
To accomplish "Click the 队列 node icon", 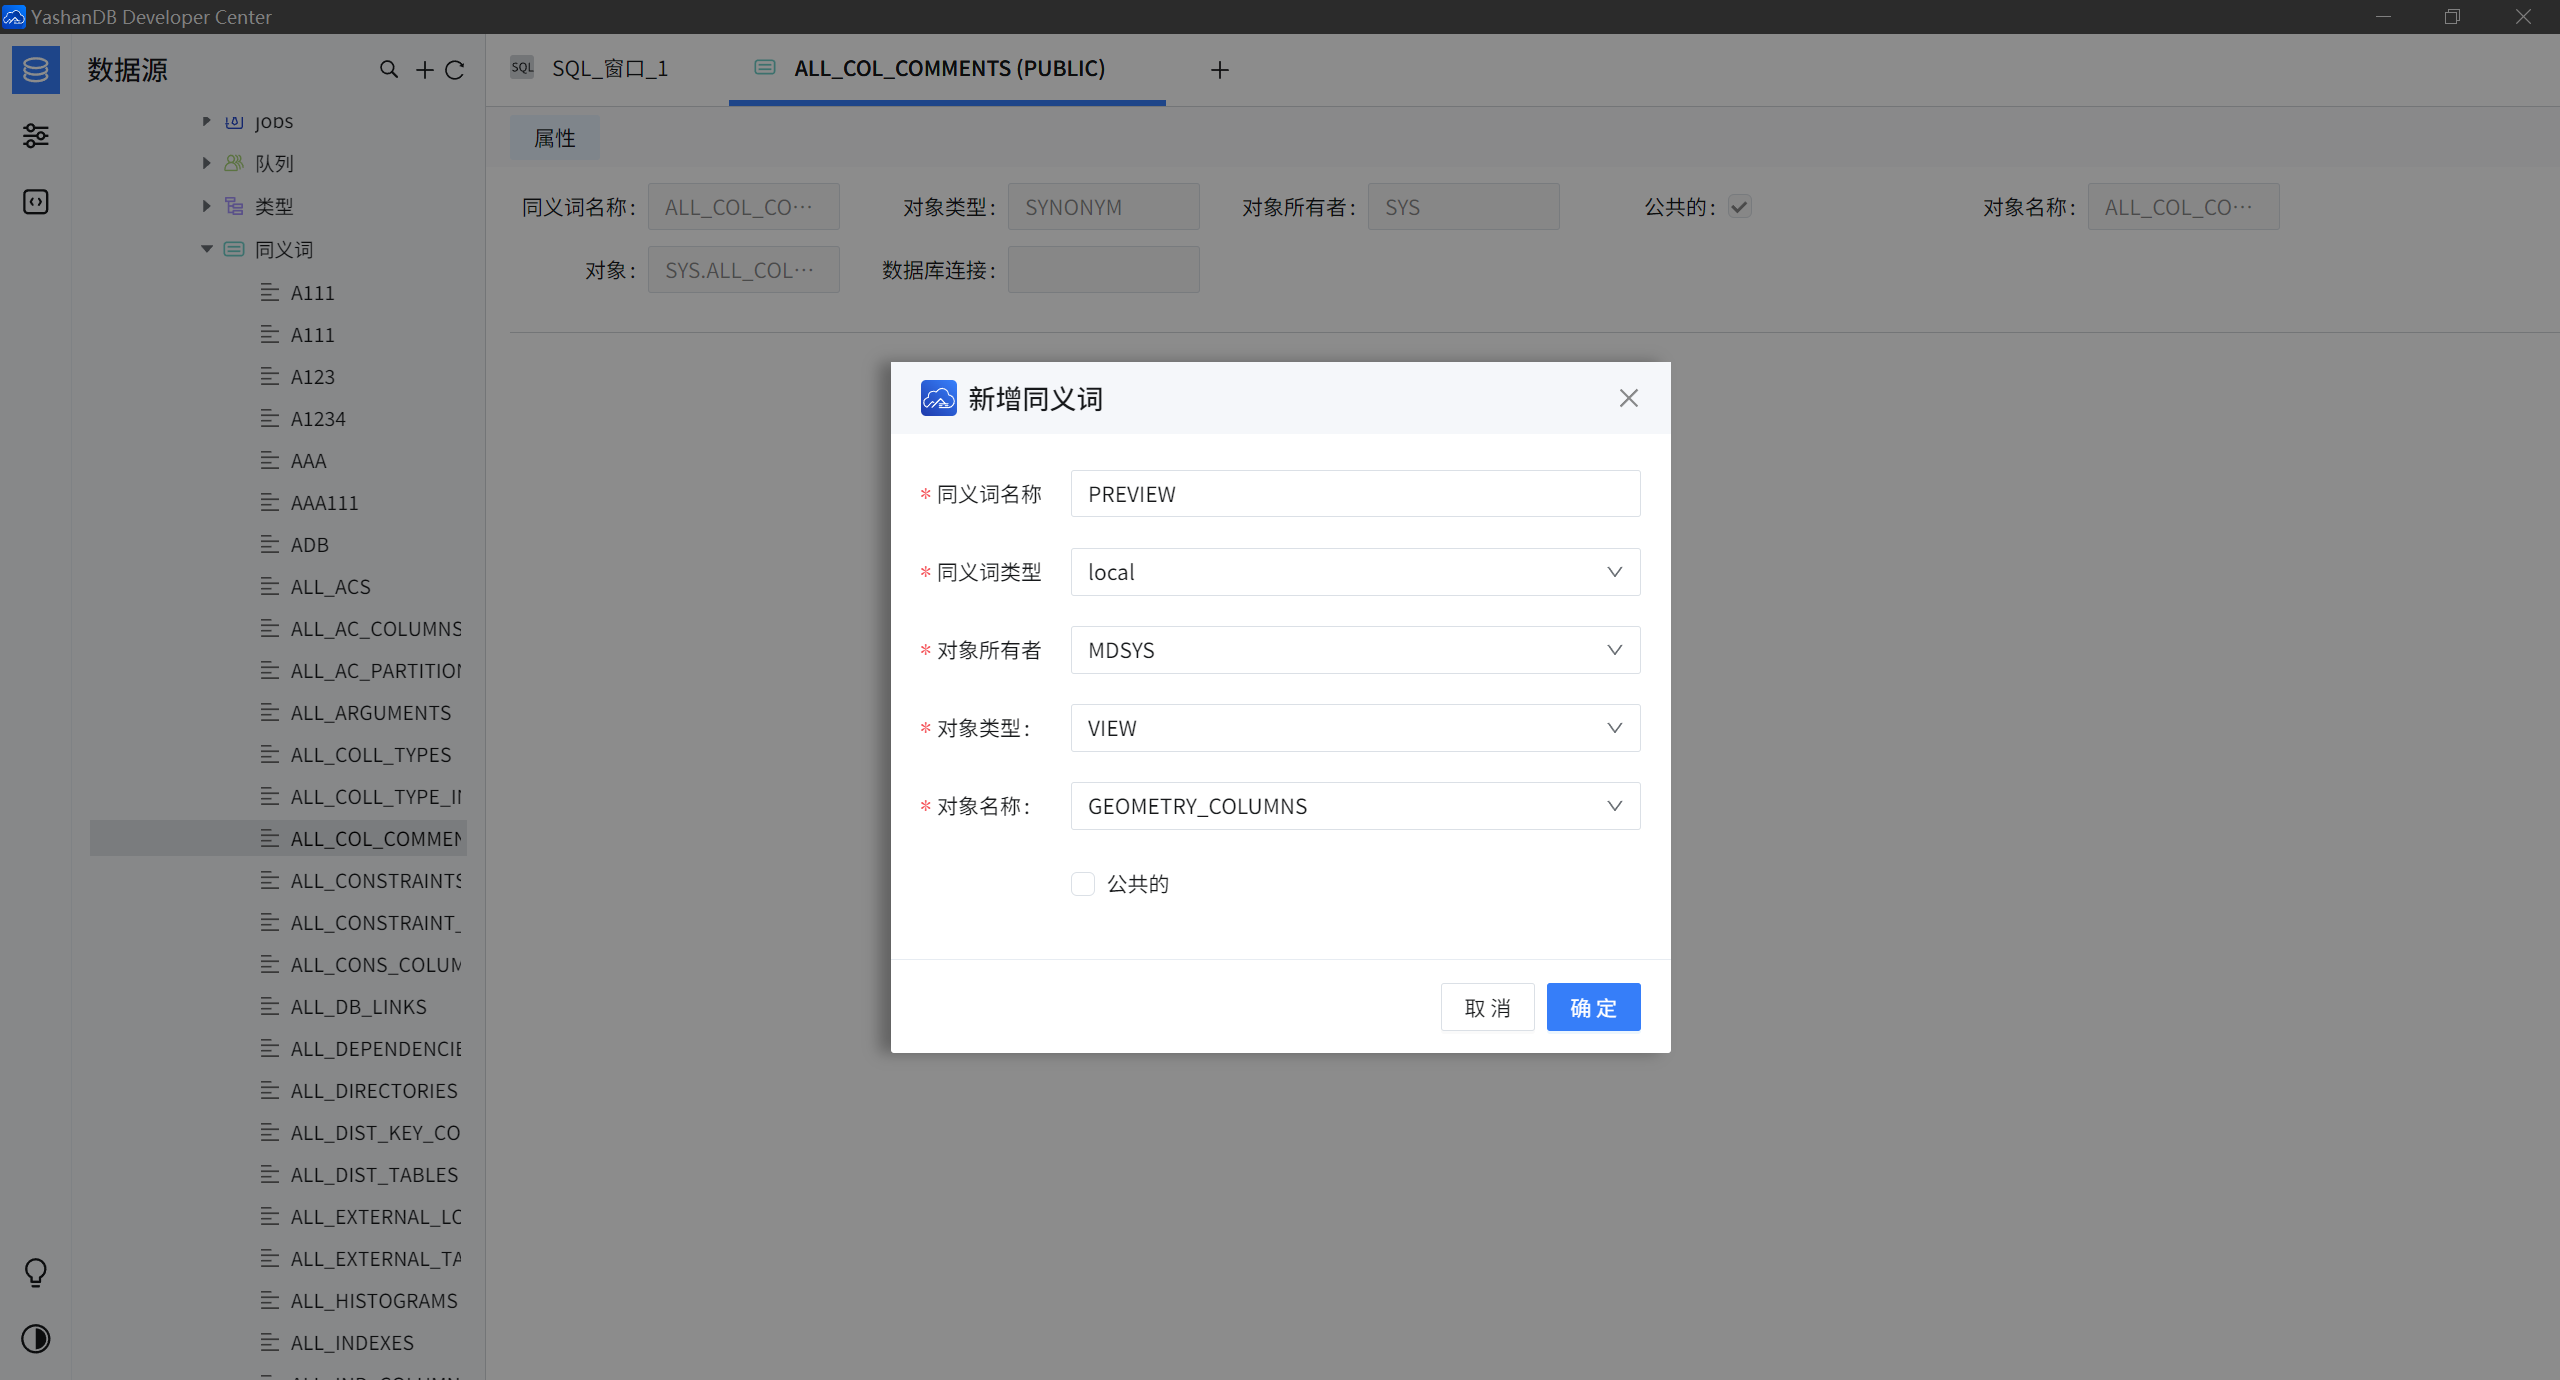I will click(x=234, y=163).
